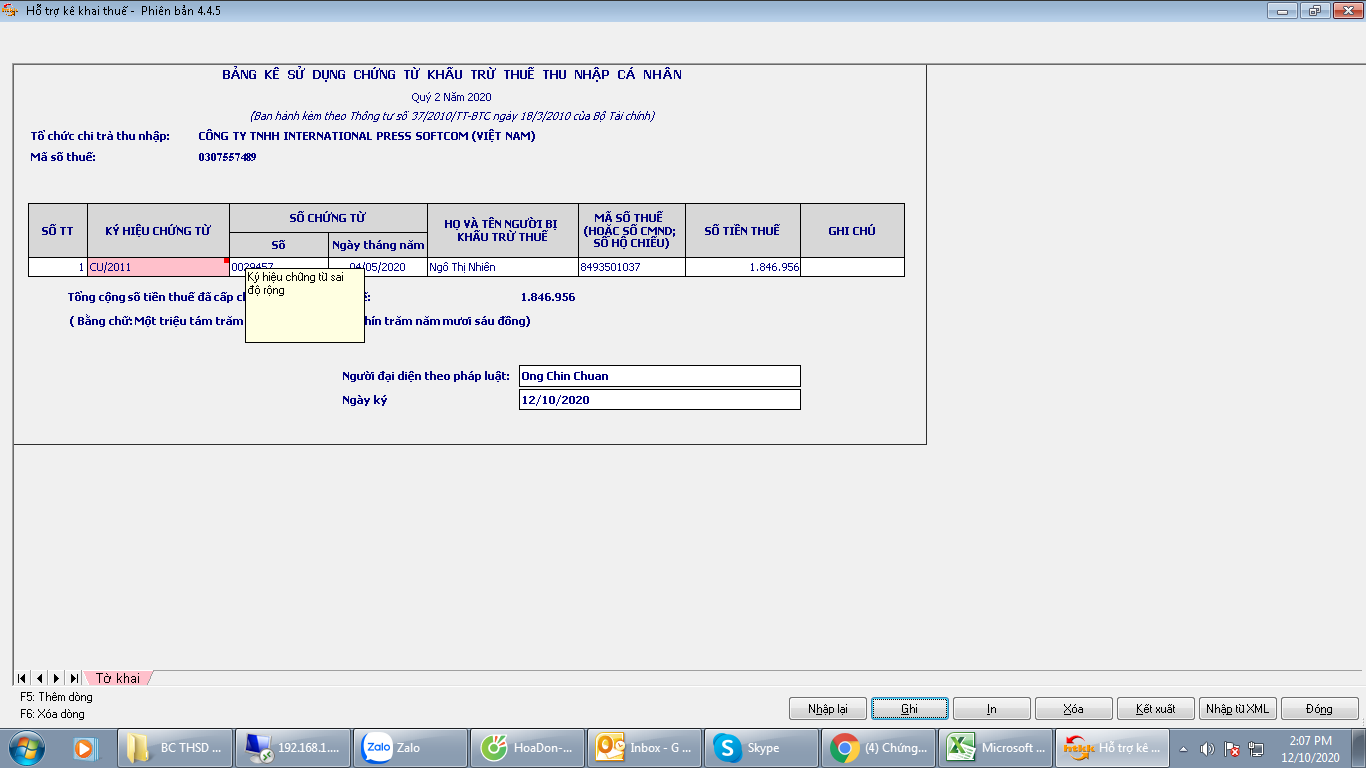Click the Ghi save button
The image size is (1366, 768).
point(909,709)
